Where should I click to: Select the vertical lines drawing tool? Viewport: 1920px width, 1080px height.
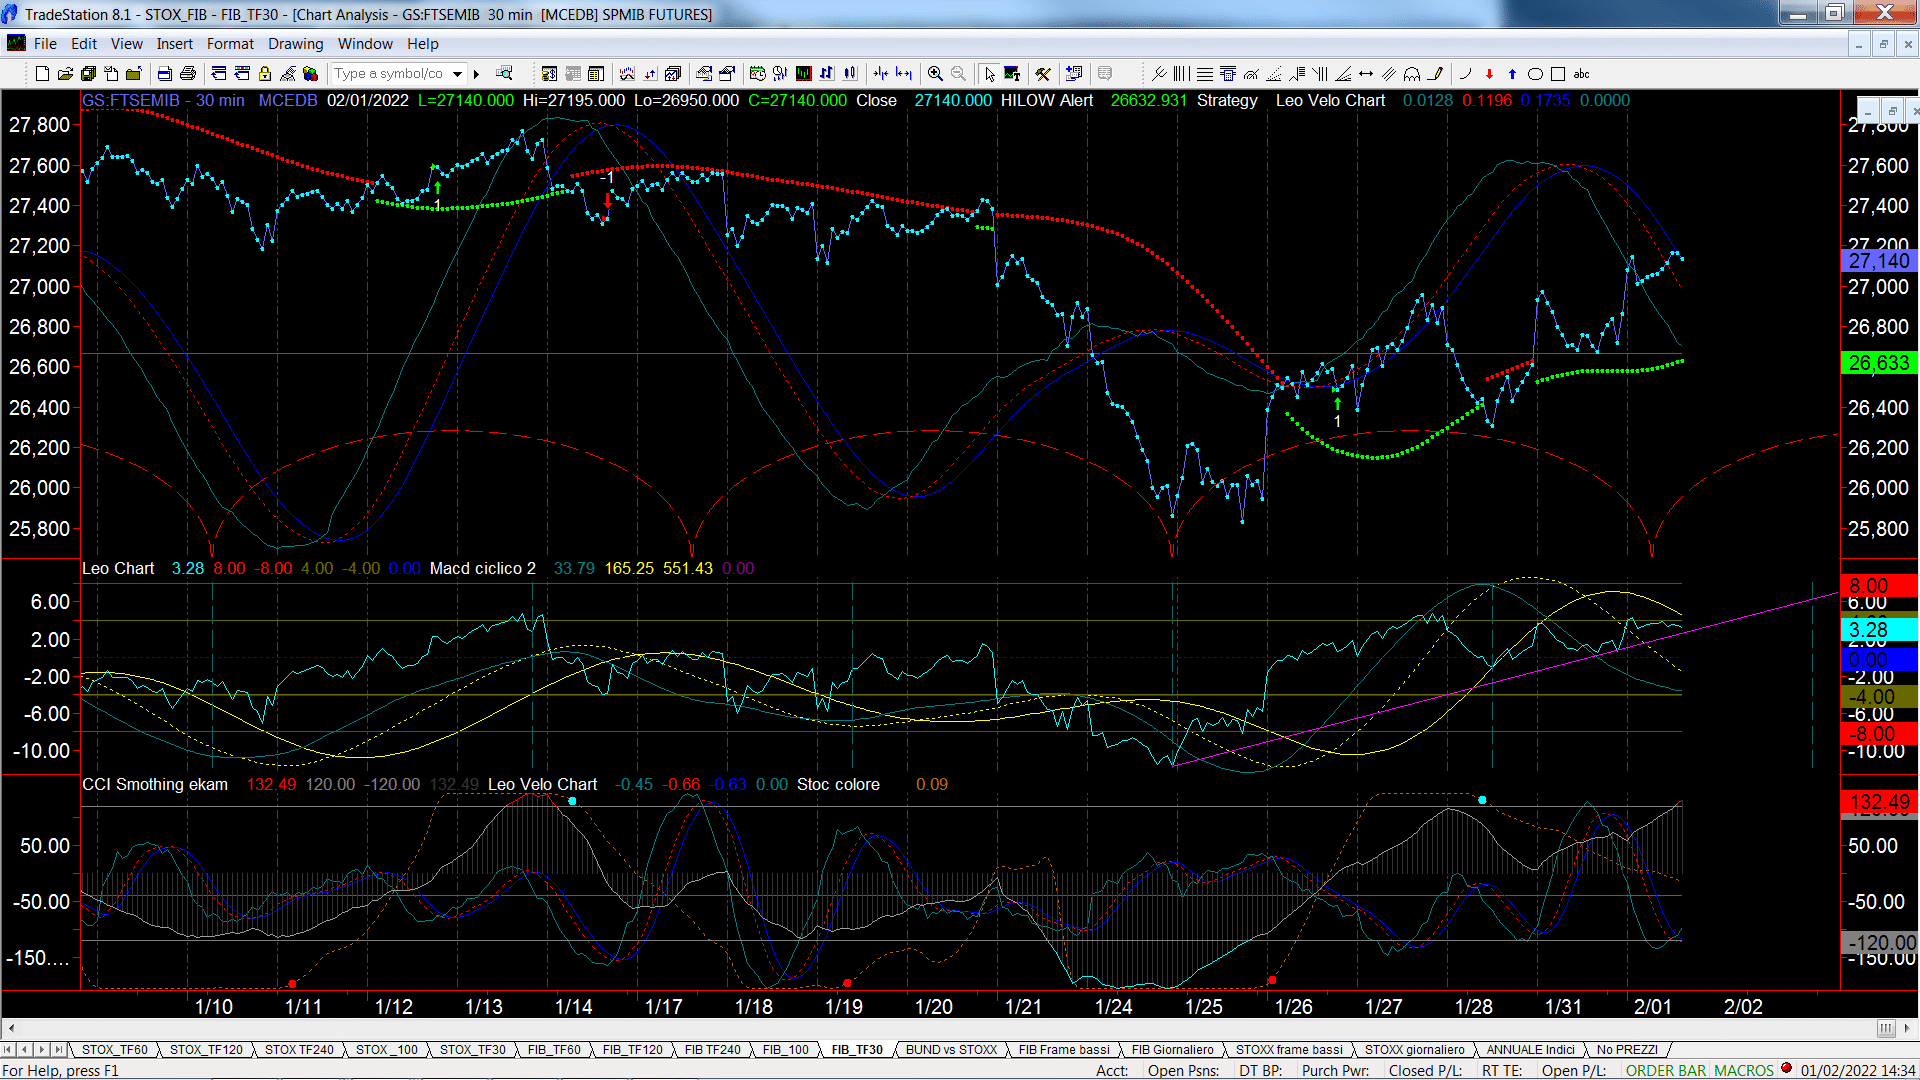pos(1182,74)
